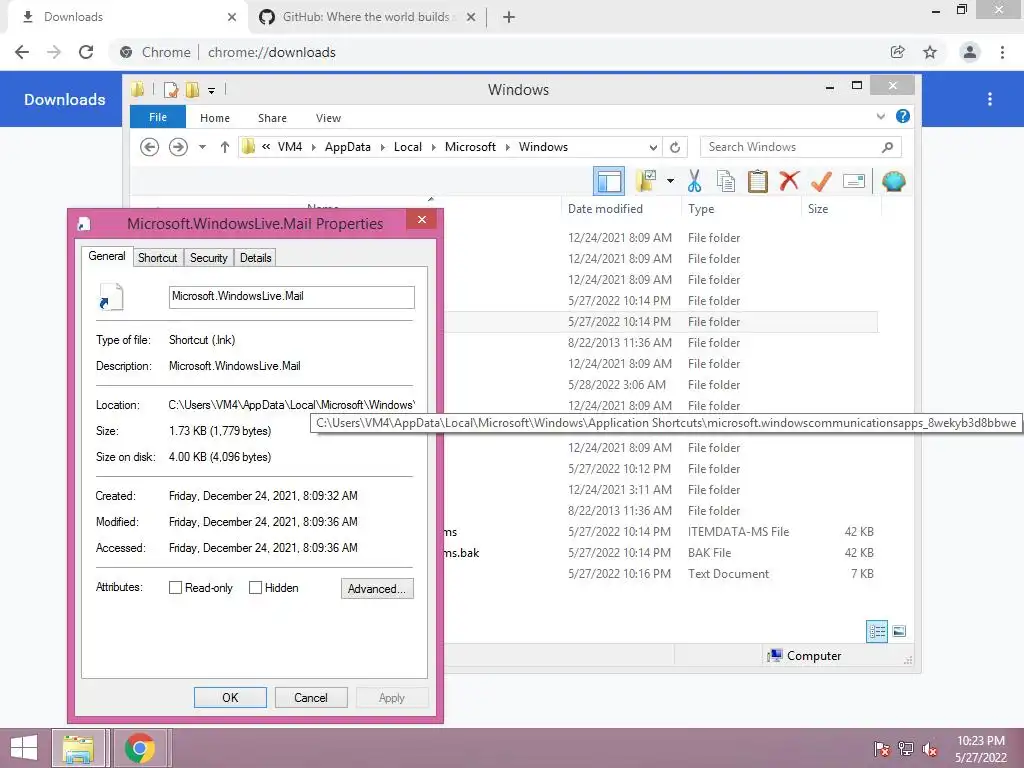Expand the arrow after Local in breadcrumb
Screen dimensions: 1024x768
click(x=434, y=147)
